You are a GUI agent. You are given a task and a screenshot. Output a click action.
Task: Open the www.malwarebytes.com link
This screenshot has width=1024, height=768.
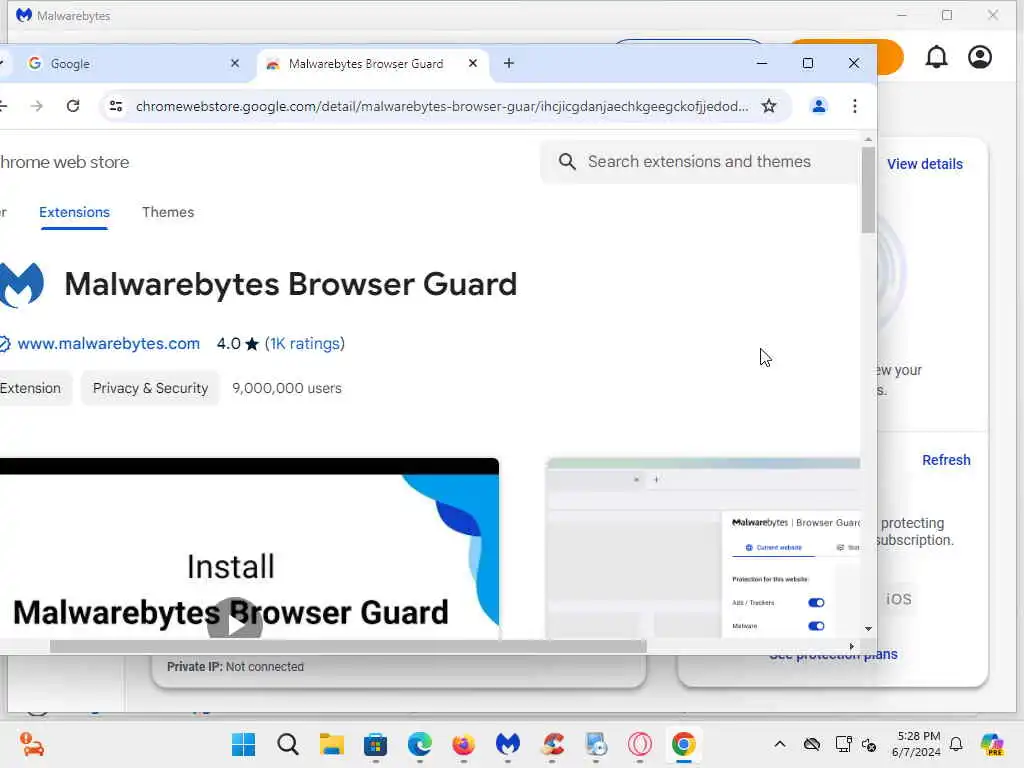coord(108,344)
